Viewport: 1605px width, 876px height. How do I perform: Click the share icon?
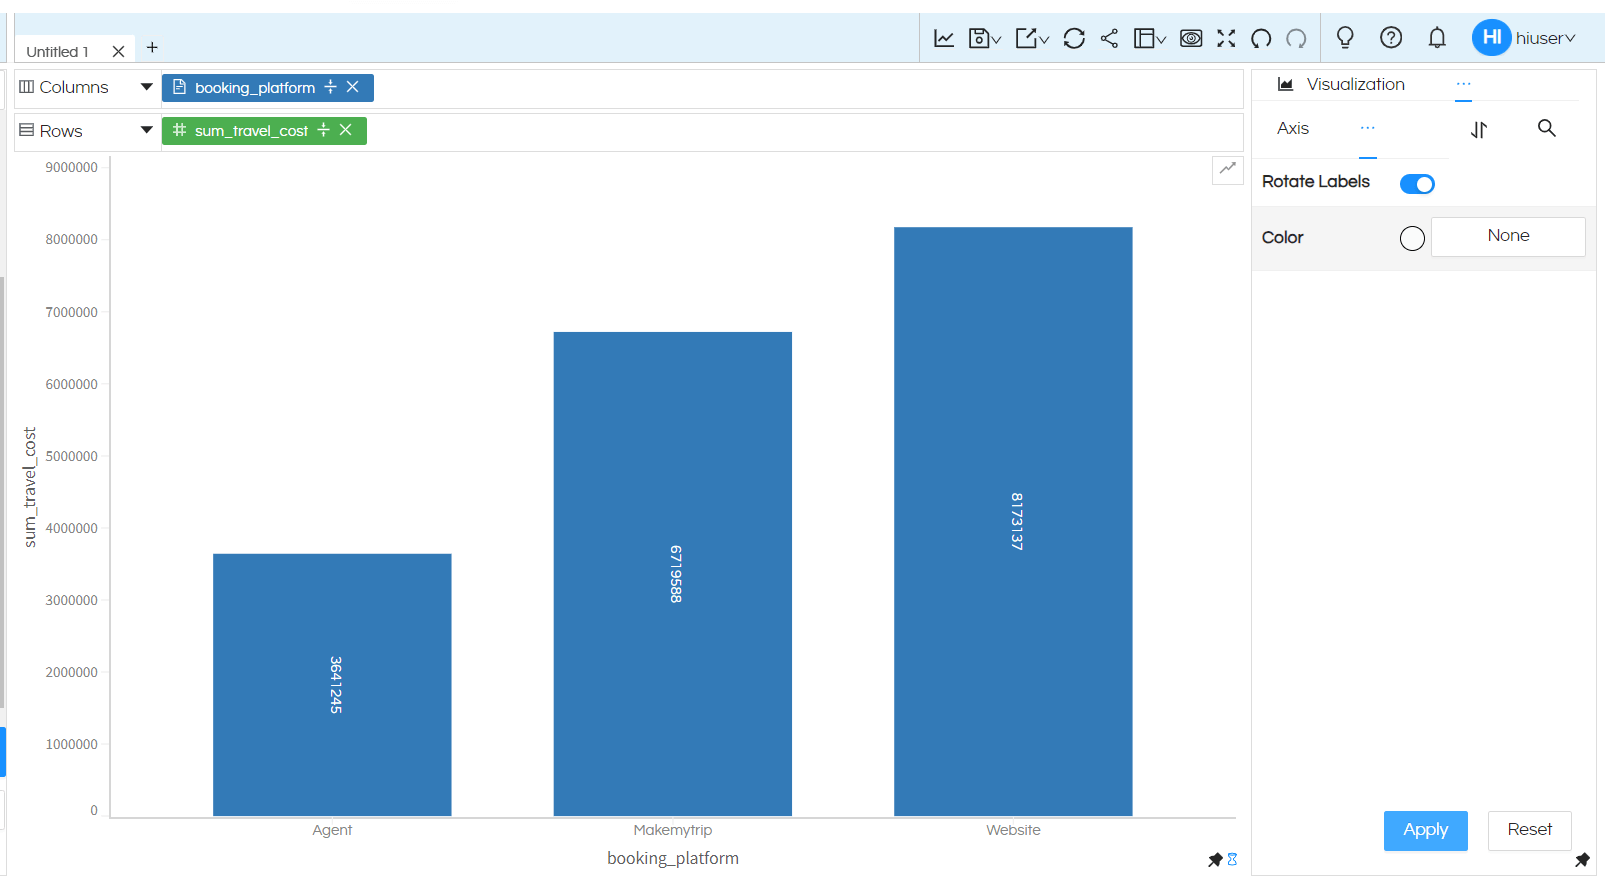pyautogui.click(x=1109, y=38)
